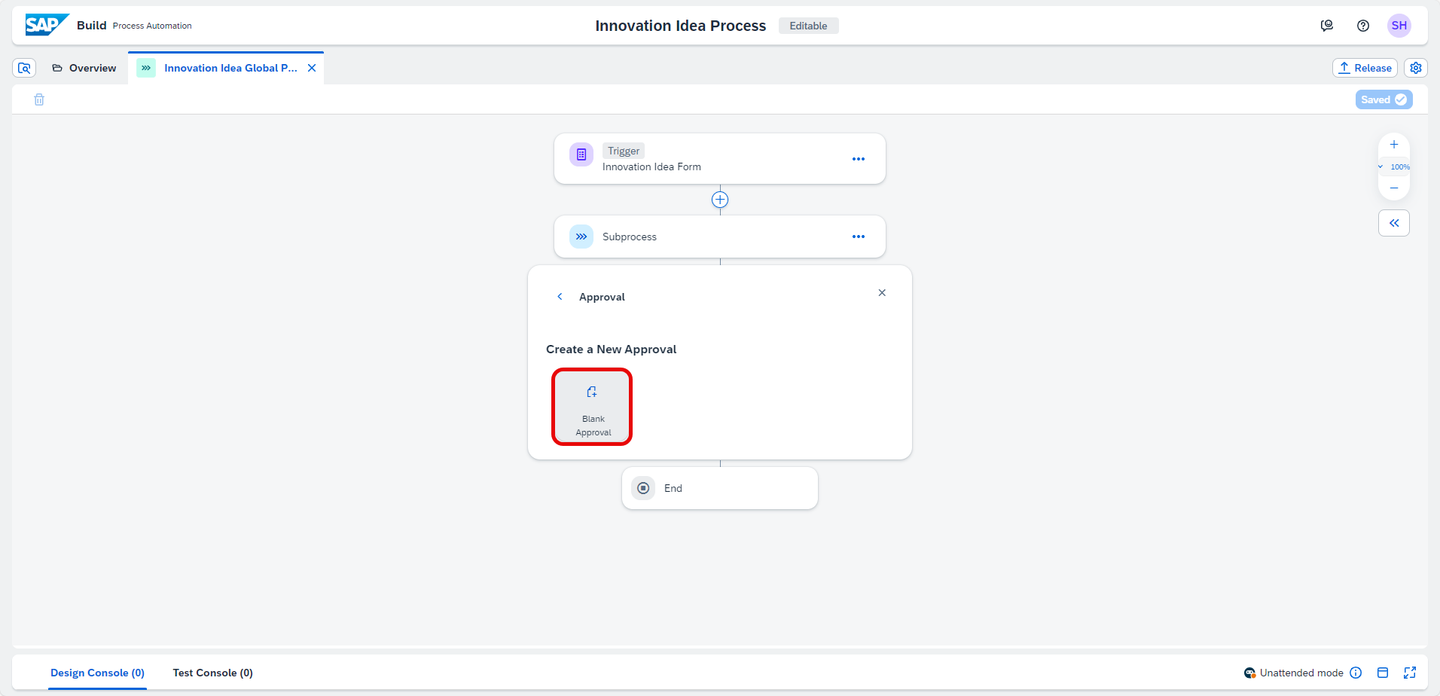Expand the console to full screen
Viewport: 1440px width, 696px height.
(1410, 673)
